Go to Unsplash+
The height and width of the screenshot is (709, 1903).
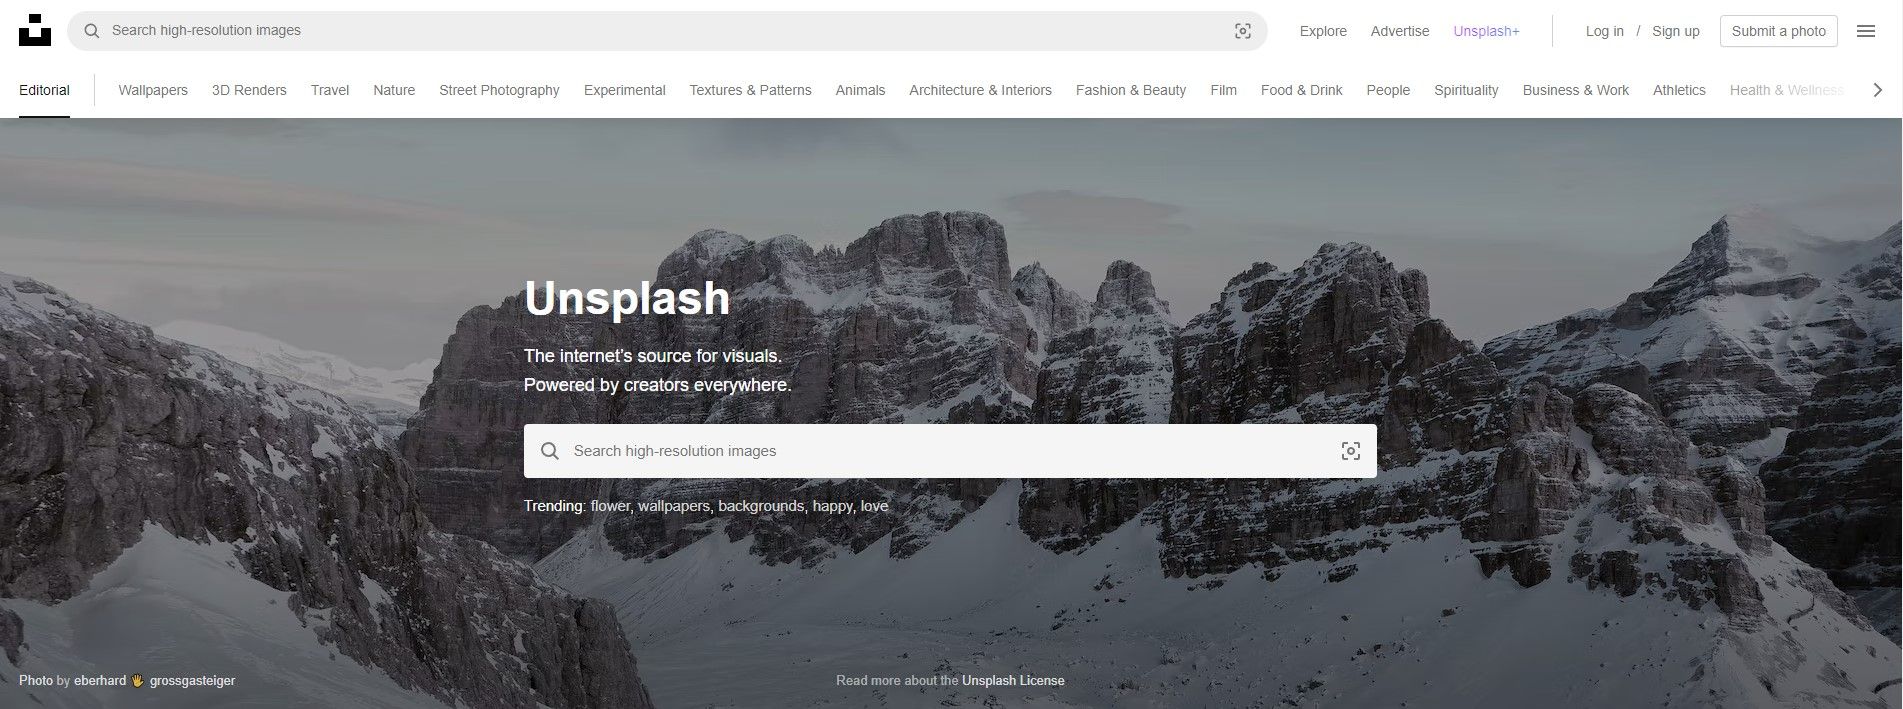tap(1486, 31)
